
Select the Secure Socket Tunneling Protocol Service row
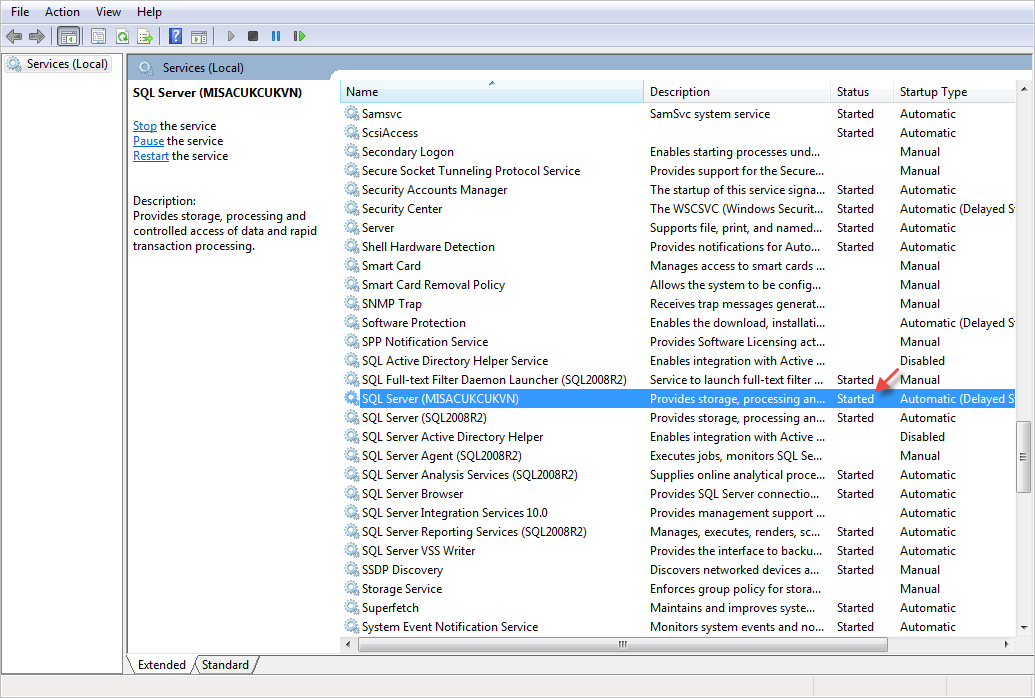tap(678, 171)
